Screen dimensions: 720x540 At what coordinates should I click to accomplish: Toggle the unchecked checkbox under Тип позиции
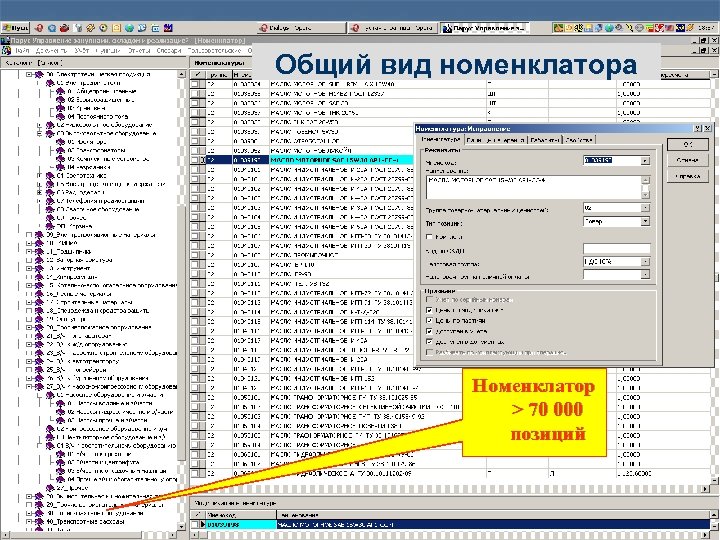pyautogui.click(x=429, y=236)
